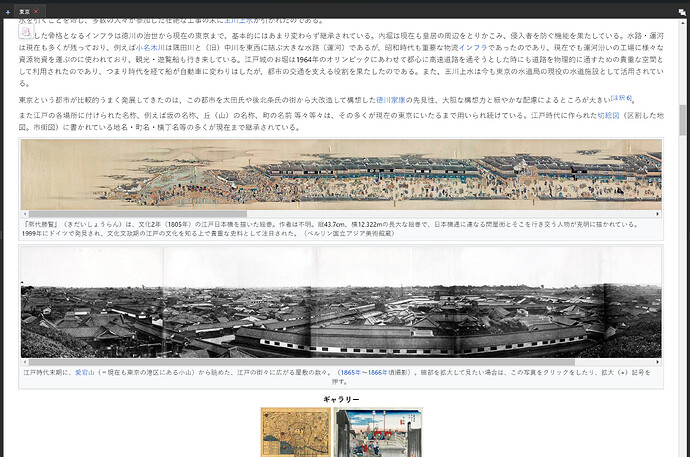Screen dimensions: 690x457
Task: Open the floating table-of-contents icon beside the article
Action: tap(26, 31)
